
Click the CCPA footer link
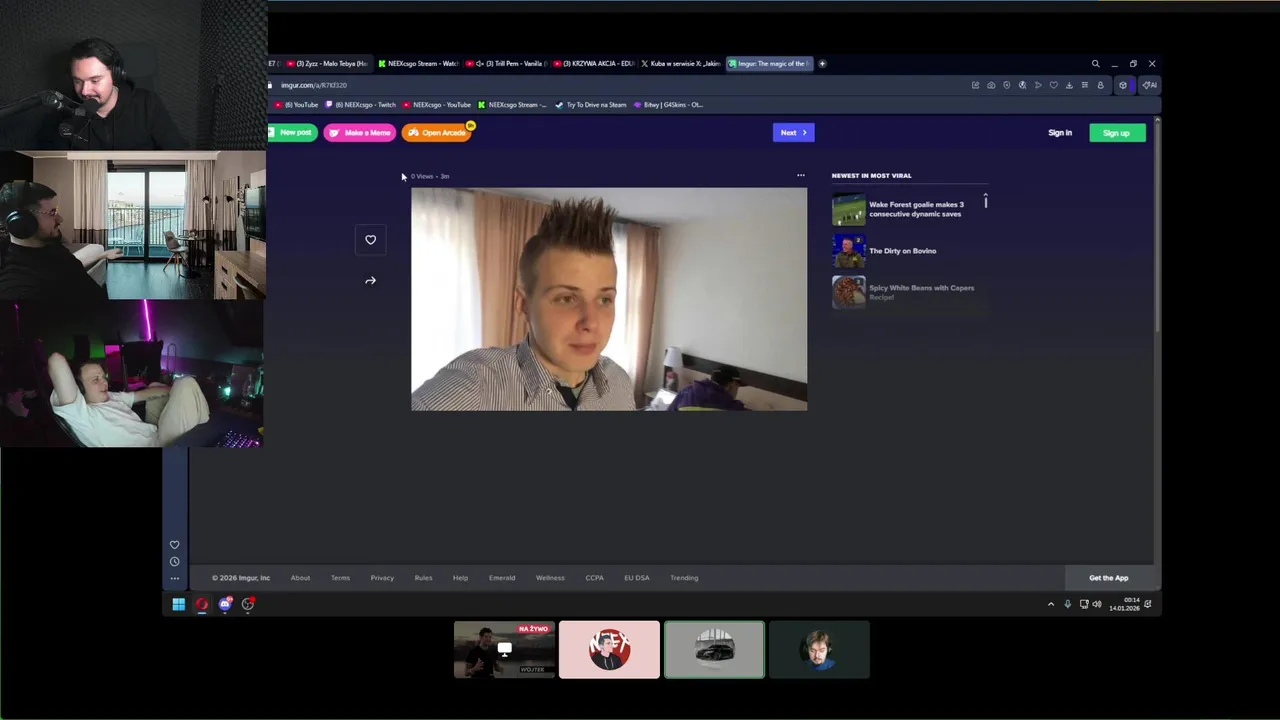point(594,578)
